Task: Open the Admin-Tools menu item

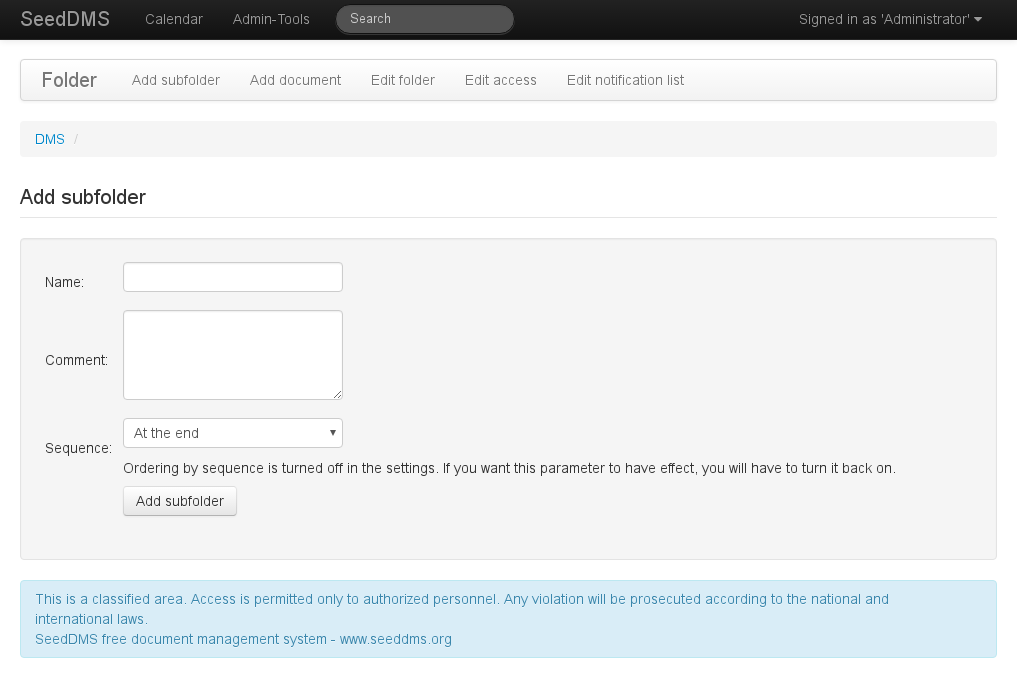Action: click(x=271, y=19)
